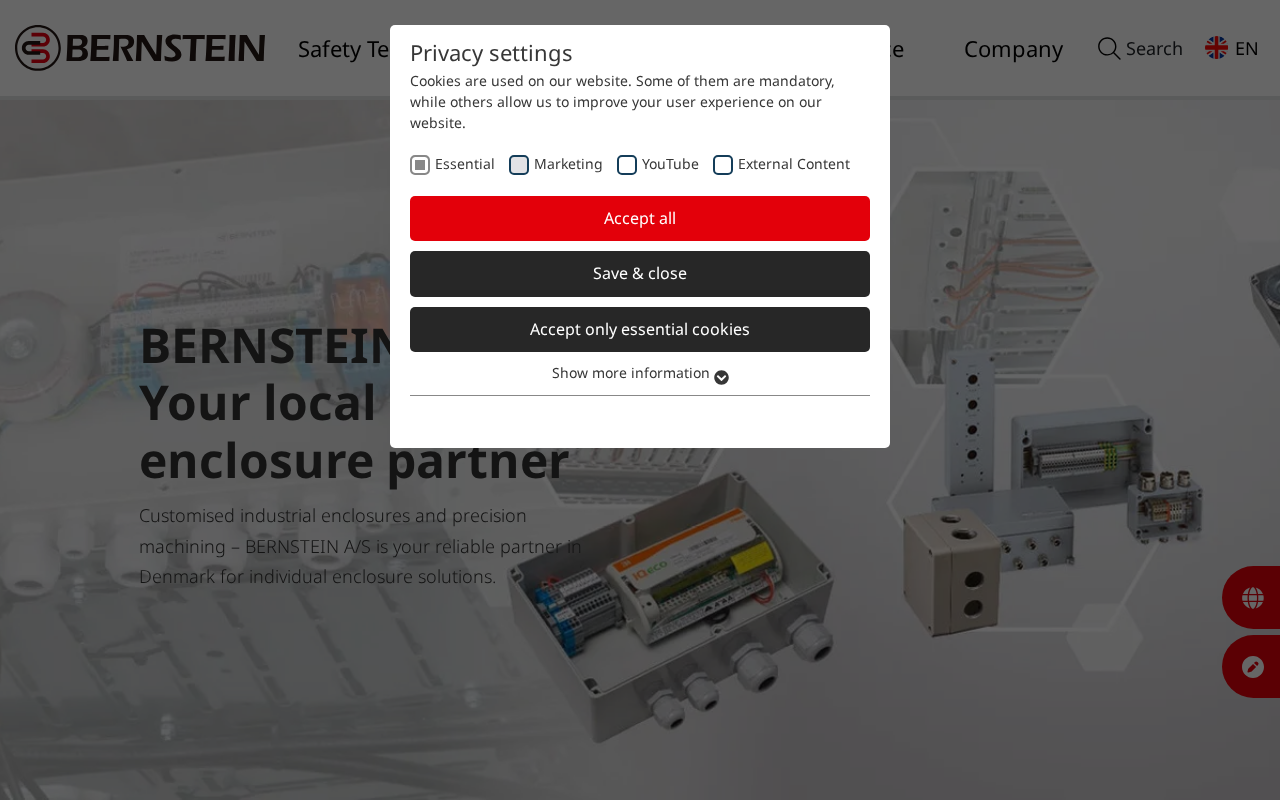Click the search magnifier icon
The image size is (1280, 800).
coord(1109,48)
